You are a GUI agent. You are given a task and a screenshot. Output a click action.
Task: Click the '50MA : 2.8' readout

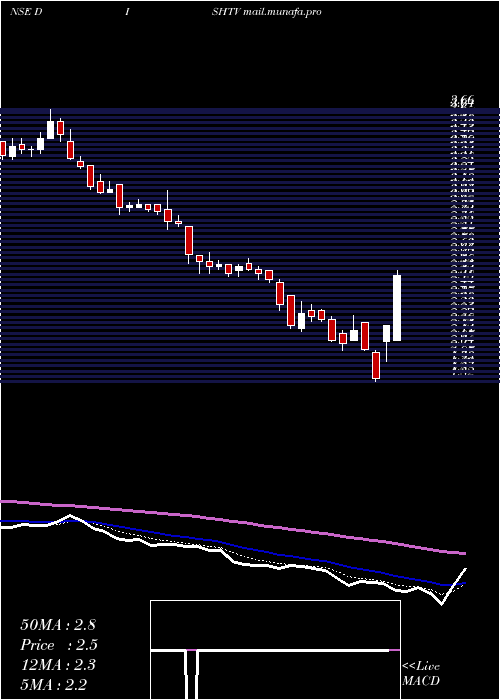point(58,625)
